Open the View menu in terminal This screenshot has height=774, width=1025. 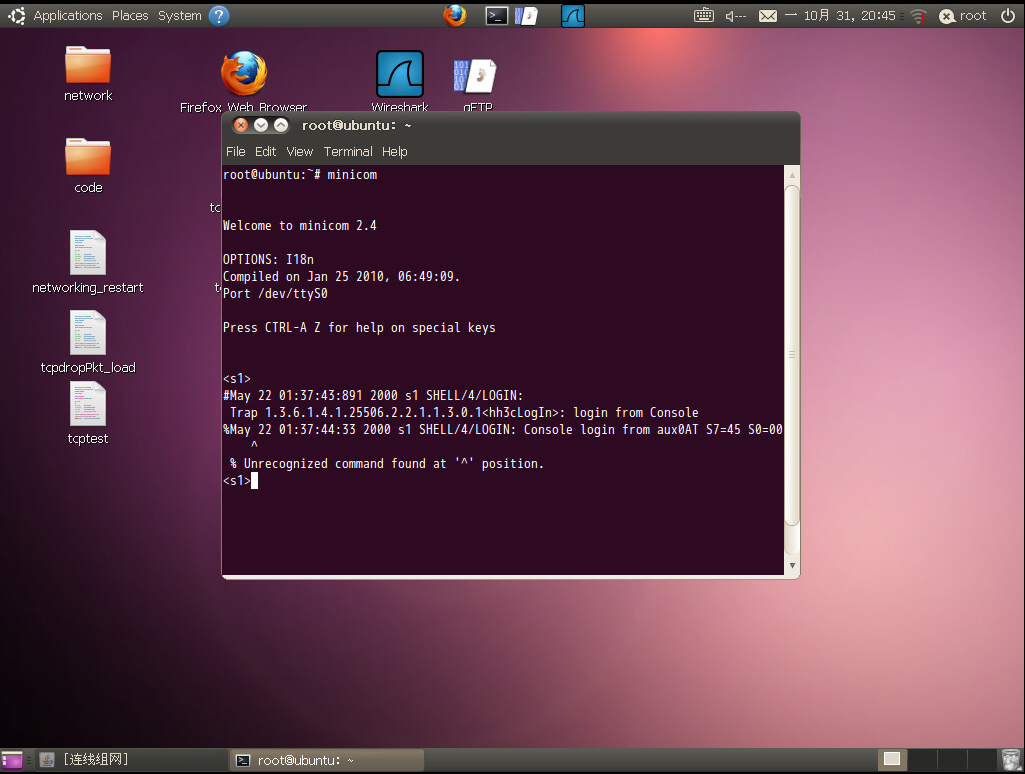tap(299, 152)
